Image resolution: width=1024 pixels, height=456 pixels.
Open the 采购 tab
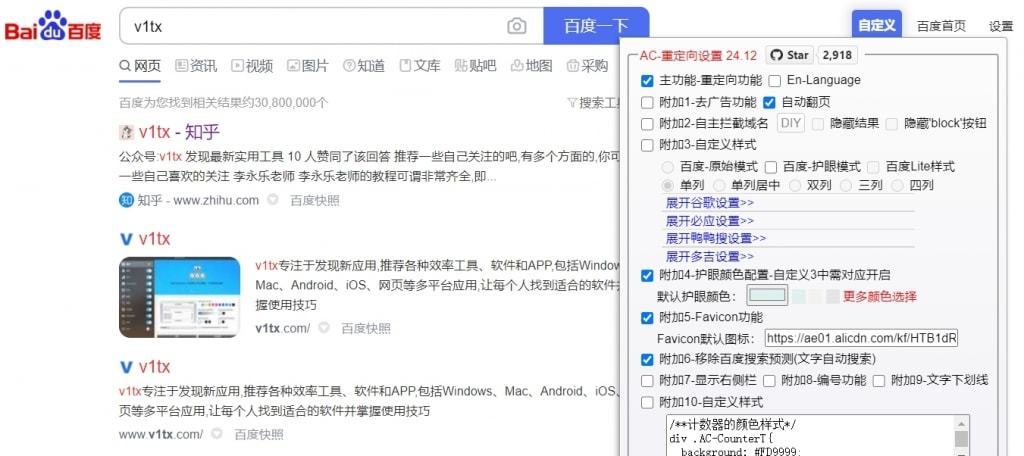[587, 66]
